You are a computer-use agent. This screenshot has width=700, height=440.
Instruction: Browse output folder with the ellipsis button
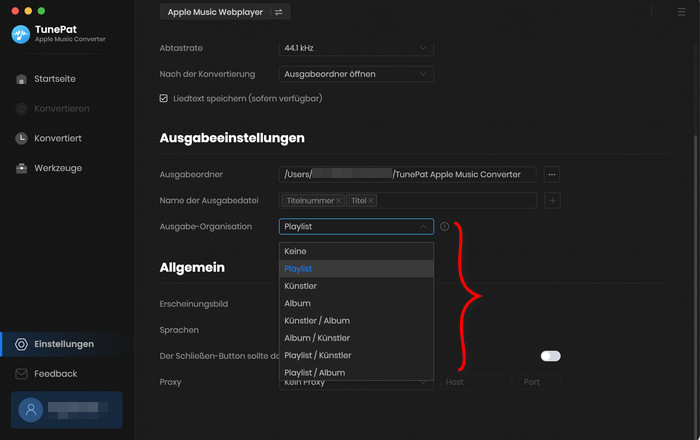coord(552,174)
